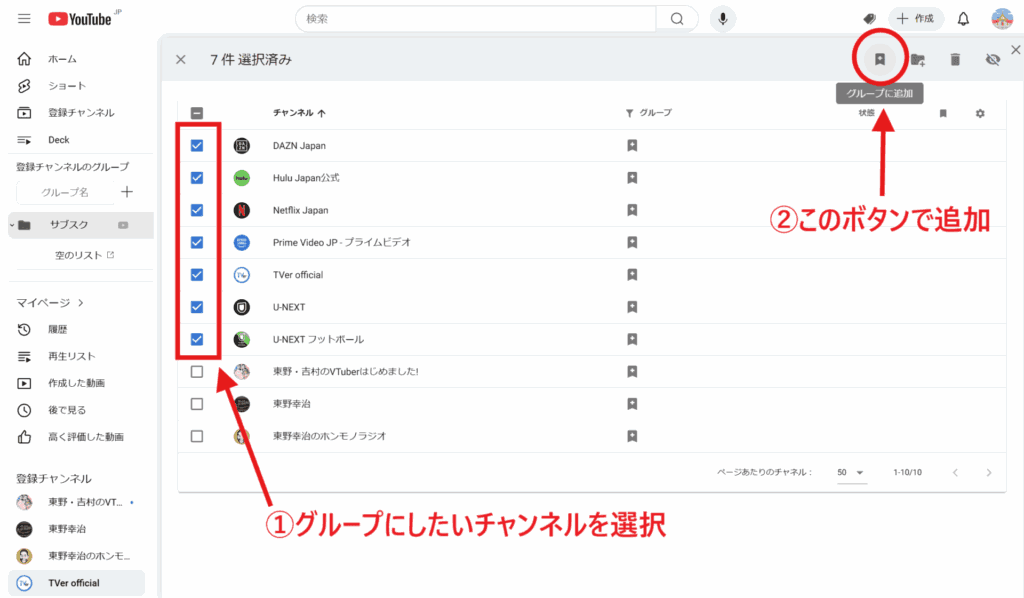1024x598 pixels.
Task: Expand the マイページ chevron
Action: coord(81,302)
